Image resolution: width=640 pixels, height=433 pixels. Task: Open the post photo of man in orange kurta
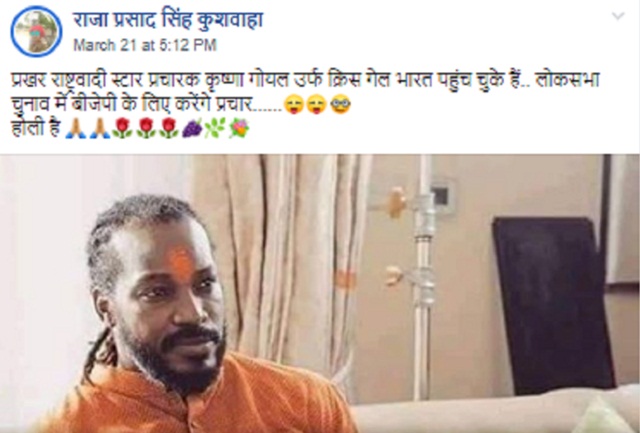[x=320, y=293]
